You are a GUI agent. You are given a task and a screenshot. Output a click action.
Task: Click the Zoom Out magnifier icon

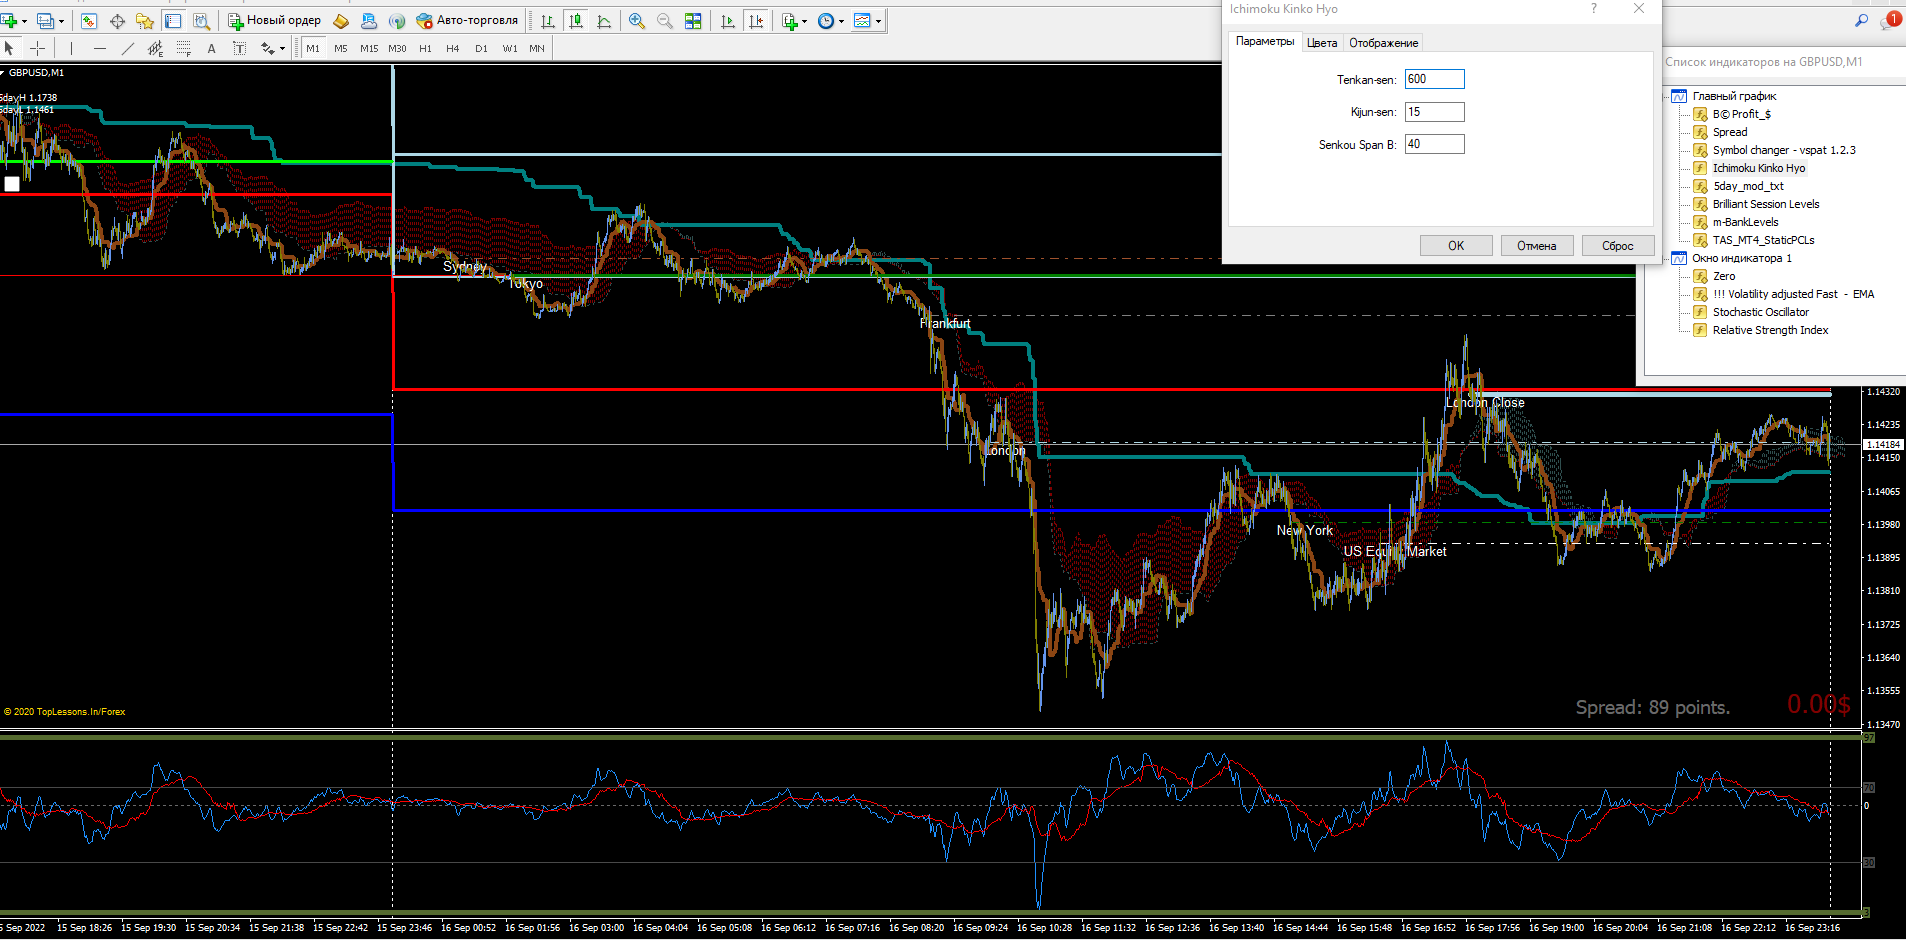pos(664,21)
